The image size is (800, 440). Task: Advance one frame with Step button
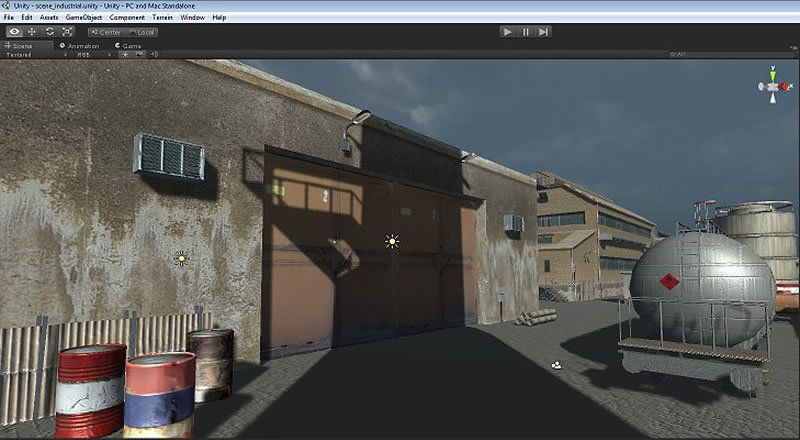pos(543,32)
